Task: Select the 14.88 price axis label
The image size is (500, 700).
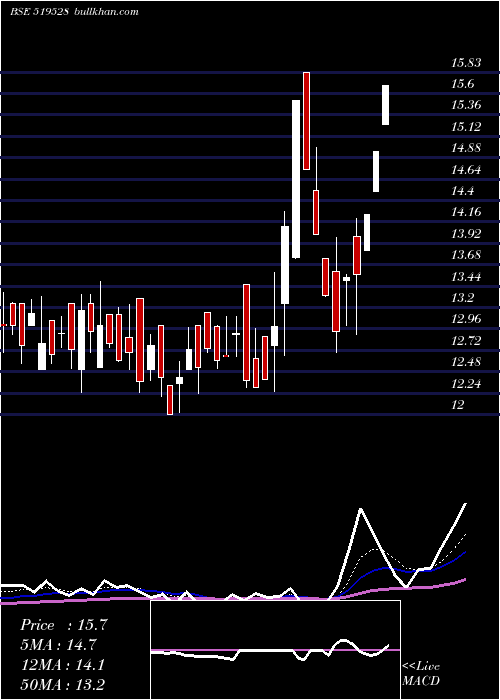Action: click(466, 148)
